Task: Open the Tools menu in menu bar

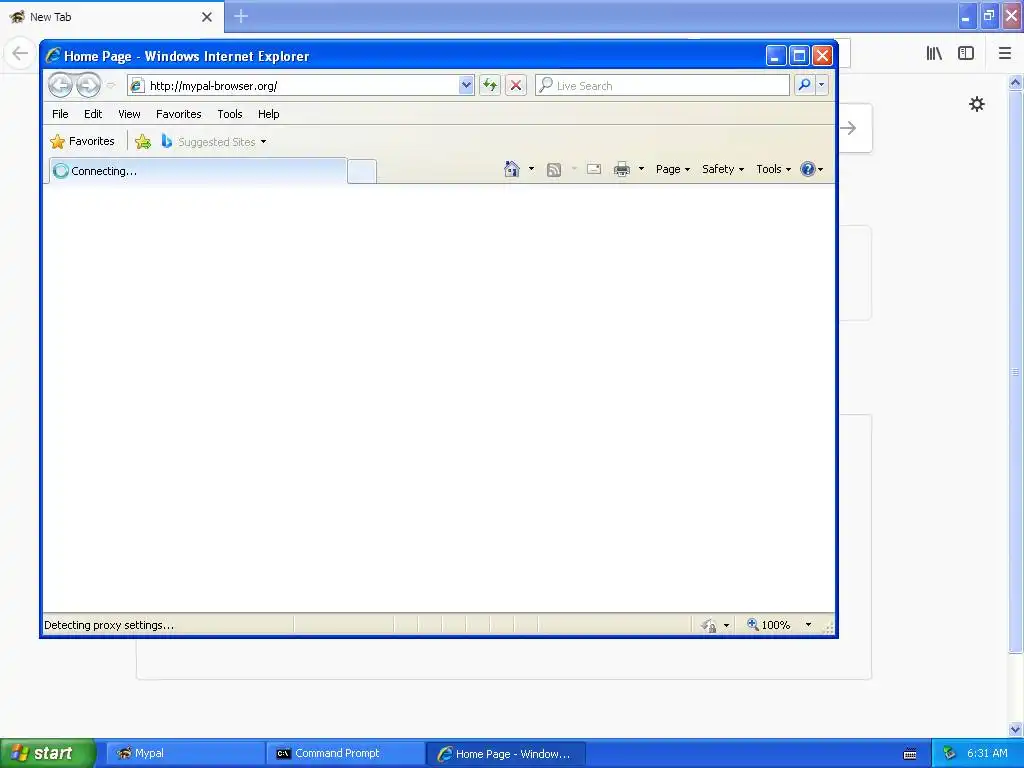Action: point(230,114)
